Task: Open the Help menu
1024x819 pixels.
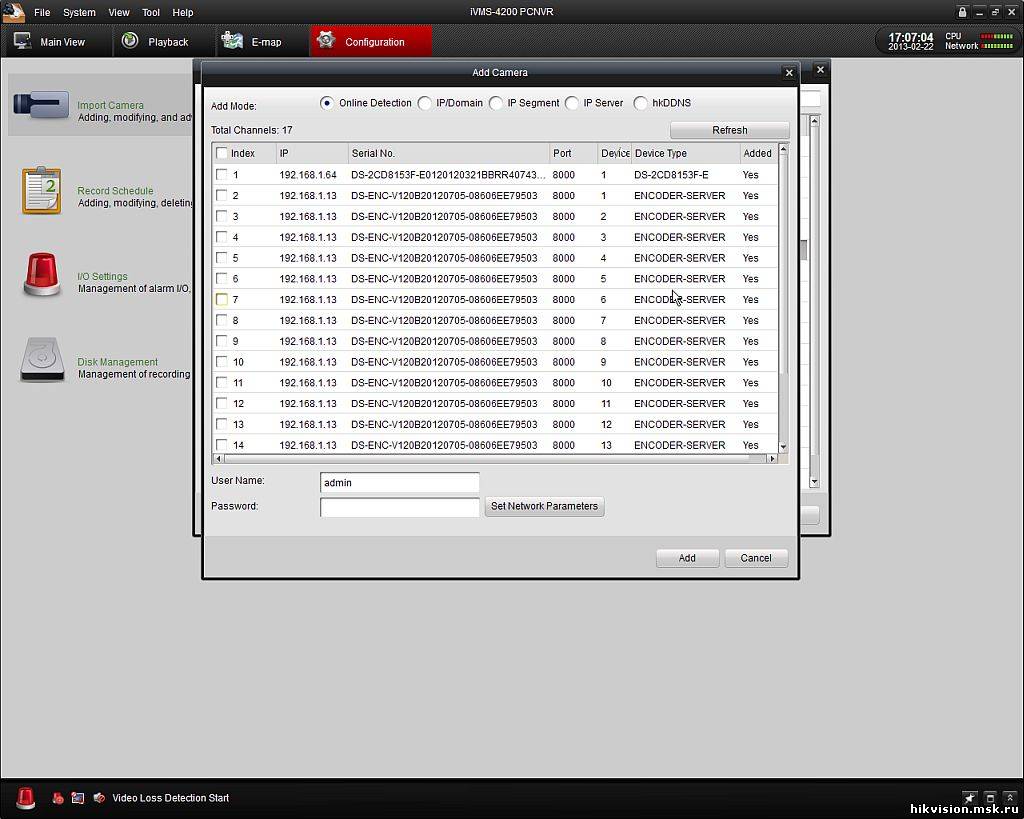Action: 183,12
